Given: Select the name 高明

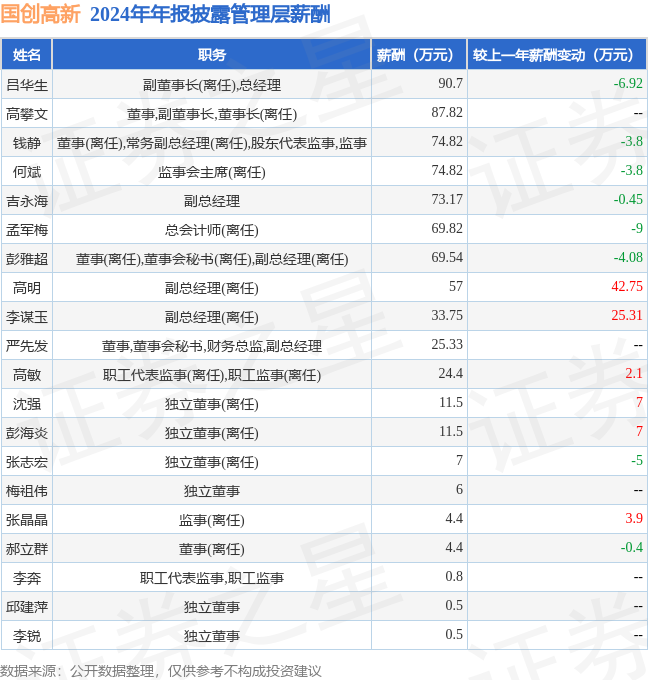Looking at the screenshot, I should pyautogui.click(x=26, y=288).
